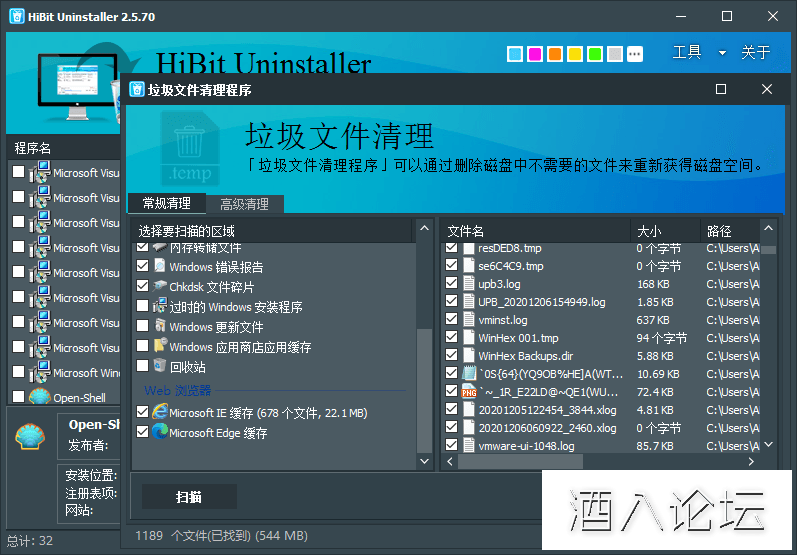Enable the 回收站 checkbox
Viewport: 797px width, 555px height.
[x=142, y=366]
